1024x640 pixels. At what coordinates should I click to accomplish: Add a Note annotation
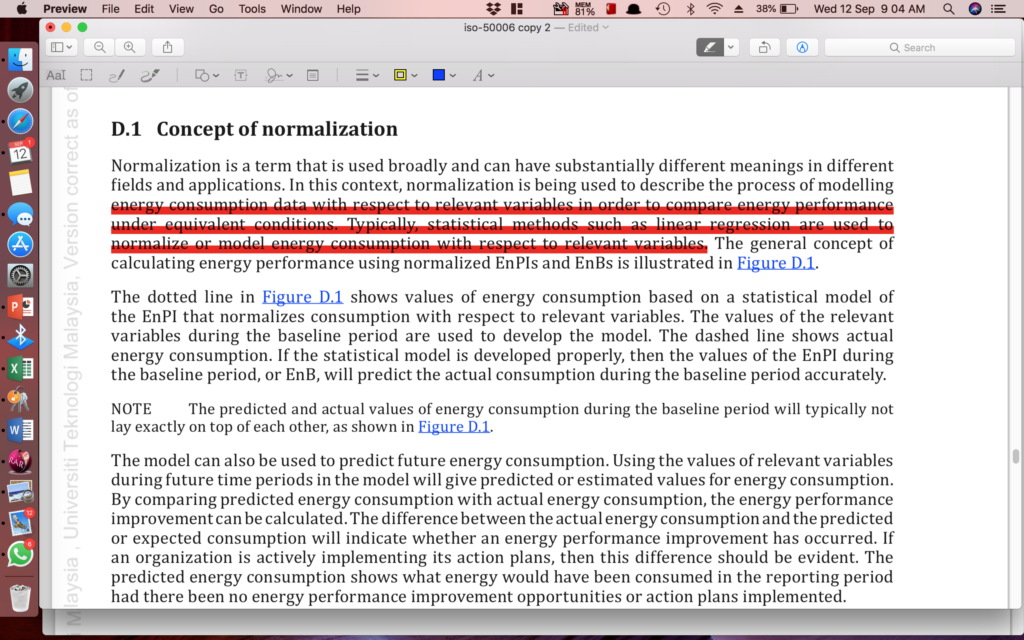click(x=313, y=75)
